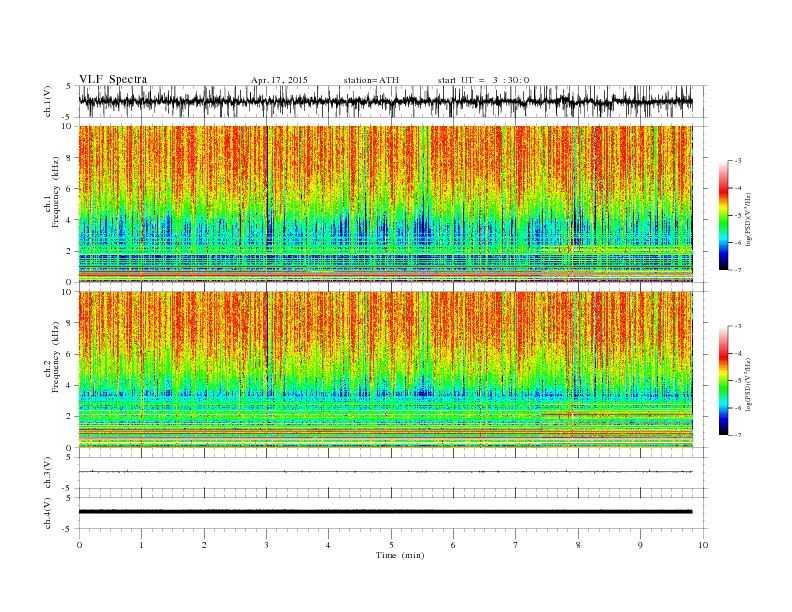The width and height of the screenshot is (792, 612).
Task: Click the ch.1 PSD color scale bar
Action: point(723,215)
